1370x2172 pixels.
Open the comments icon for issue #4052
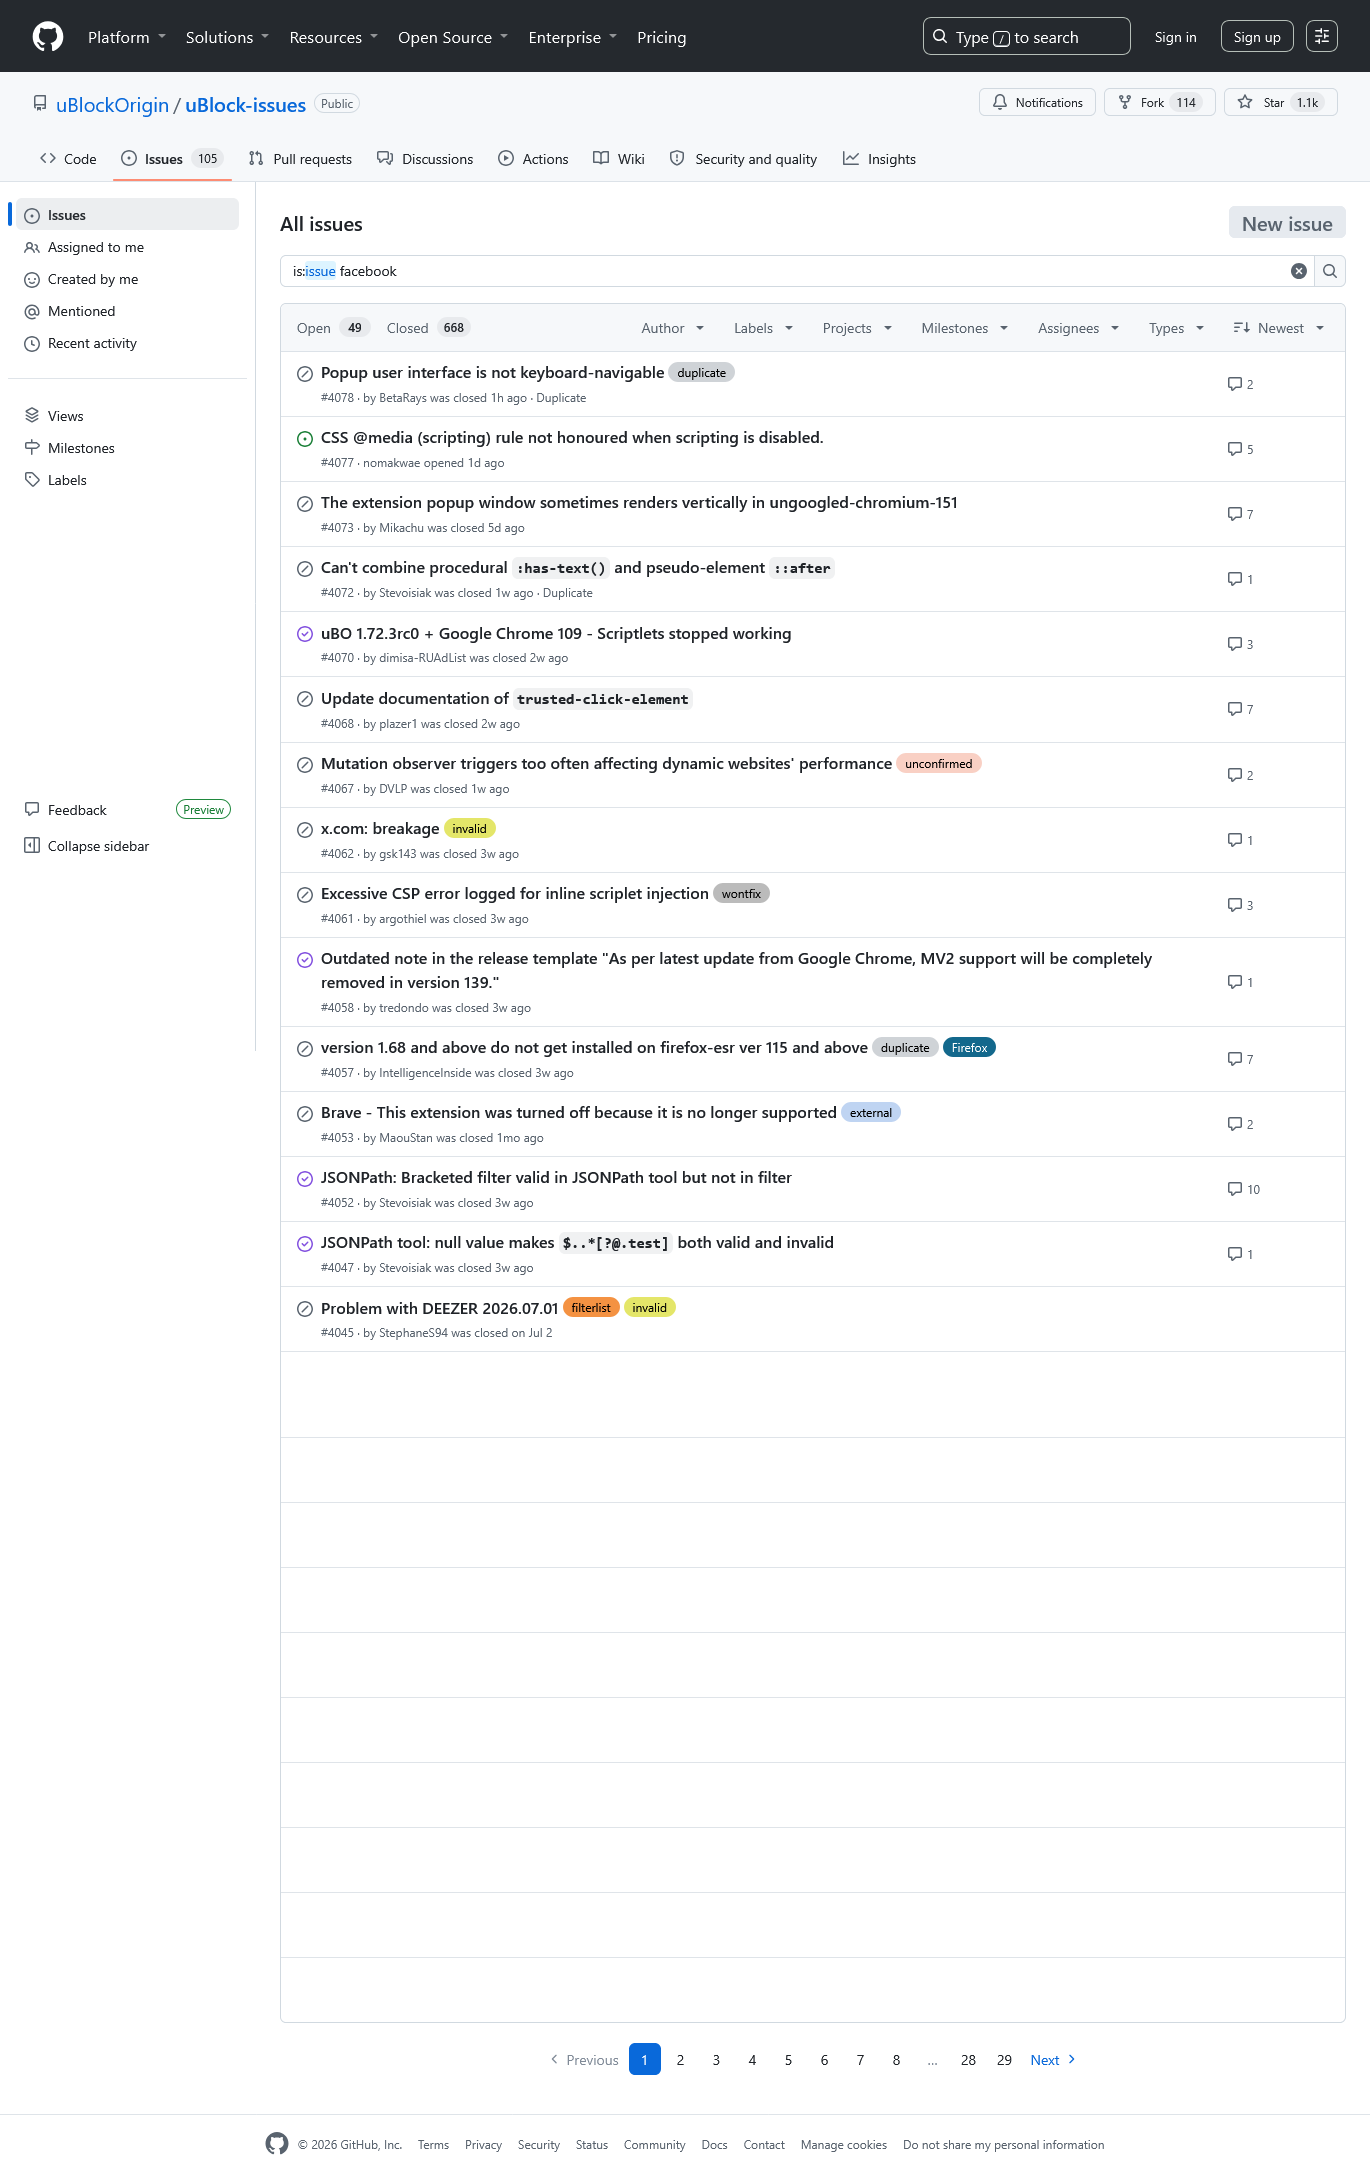tap(1235, 1189)
